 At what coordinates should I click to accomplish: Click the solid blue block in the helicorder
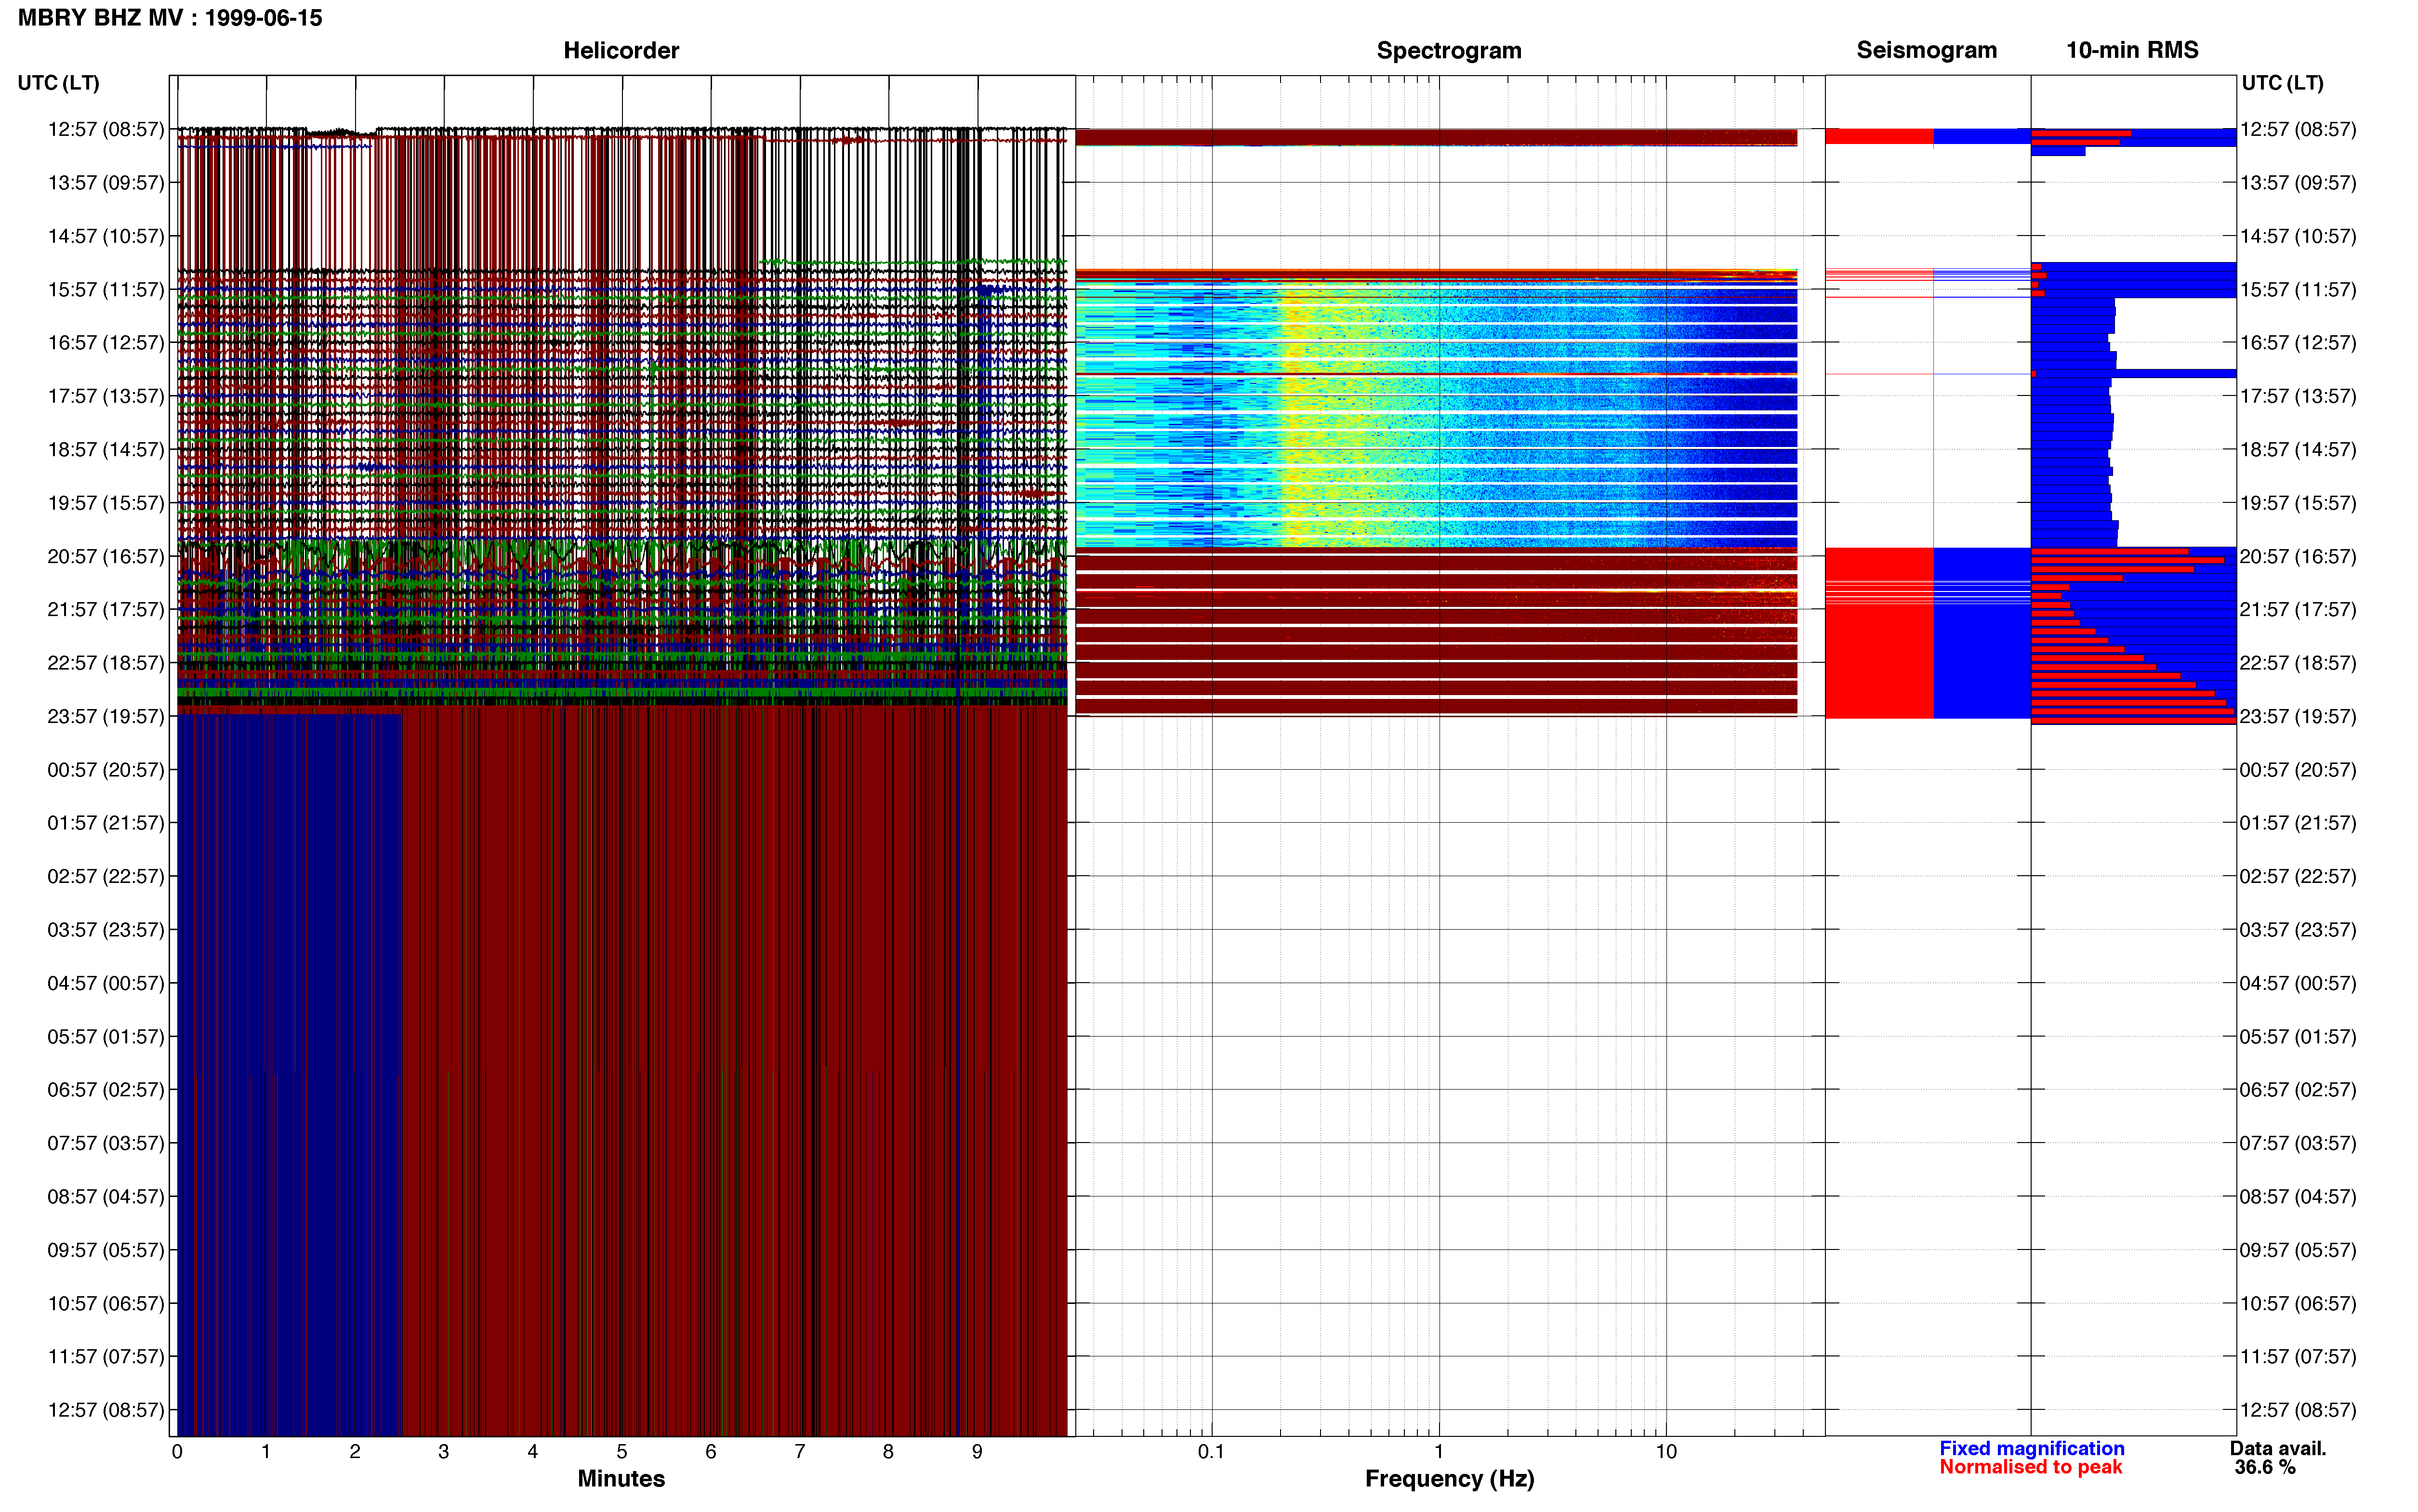(x=290, y=1075)
